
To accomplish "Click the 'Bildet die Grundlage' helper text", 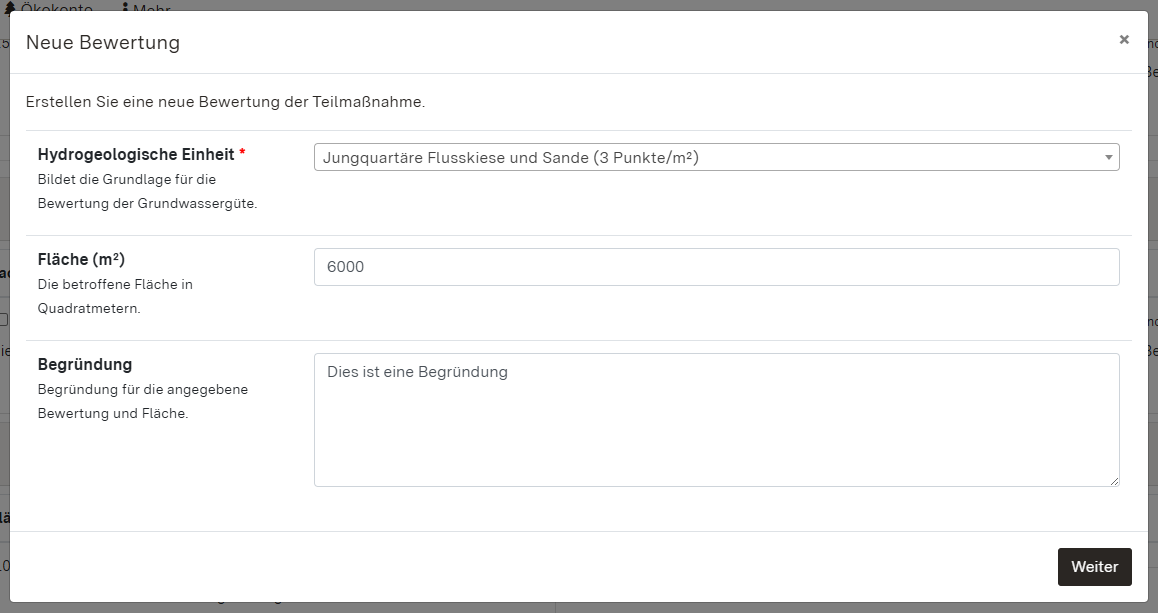I will (127, 180).
